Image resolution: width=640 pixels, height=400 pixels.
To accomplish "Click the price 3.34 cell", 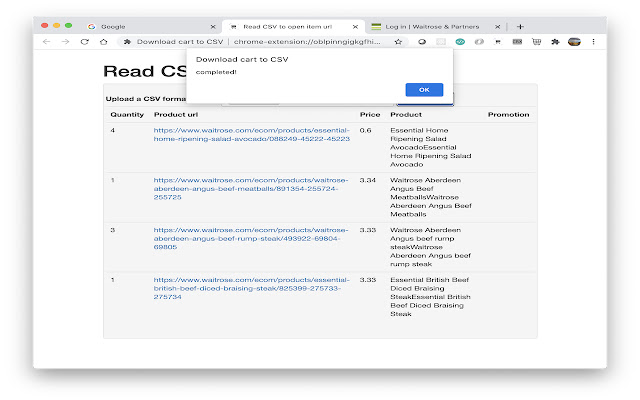I will (368, 180).
